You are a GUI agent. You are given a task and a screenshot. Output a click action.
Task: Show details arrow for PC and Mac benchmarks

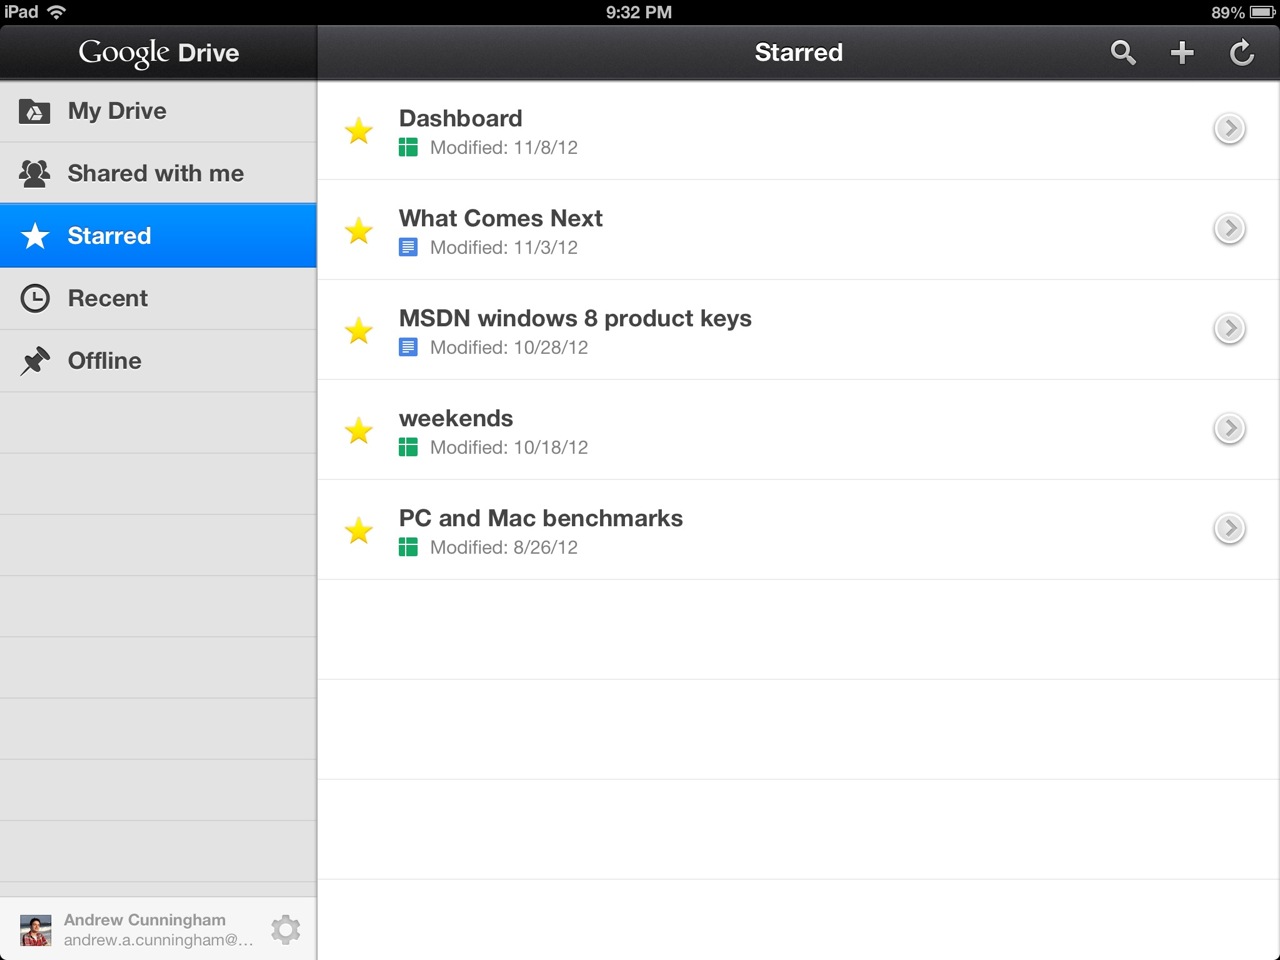pos(1229,529)
